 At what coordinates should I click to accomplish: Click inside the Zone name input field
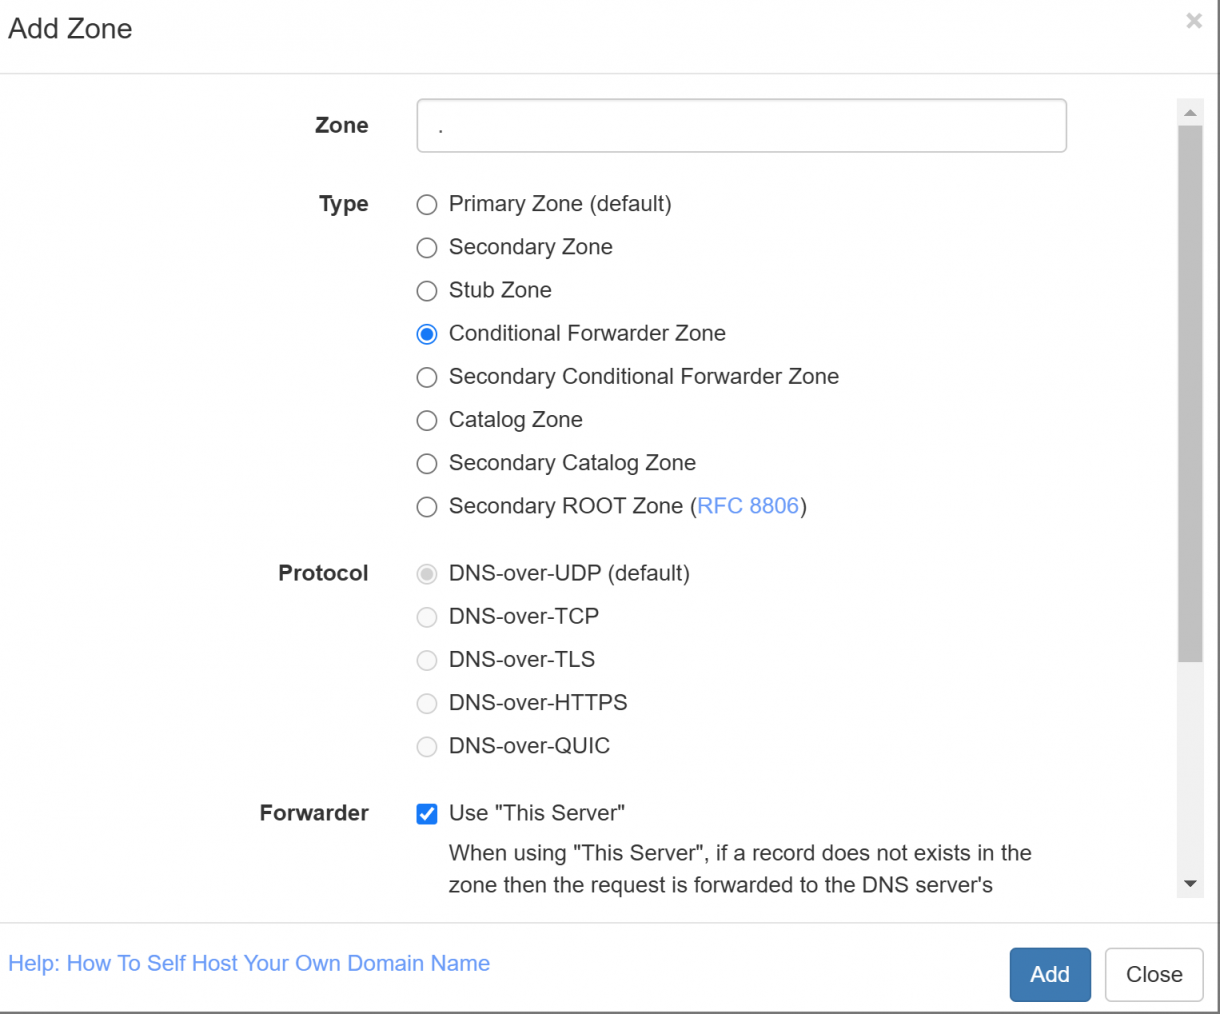(741, 125)
